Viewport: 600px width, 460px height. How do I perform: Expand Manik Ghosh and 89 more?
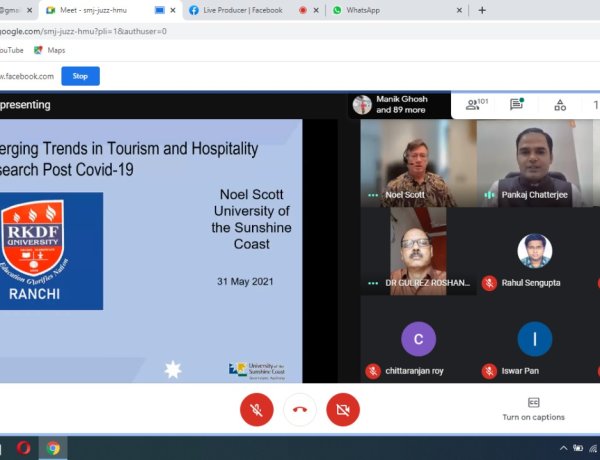pyautogui.click(x=400, y=104)
